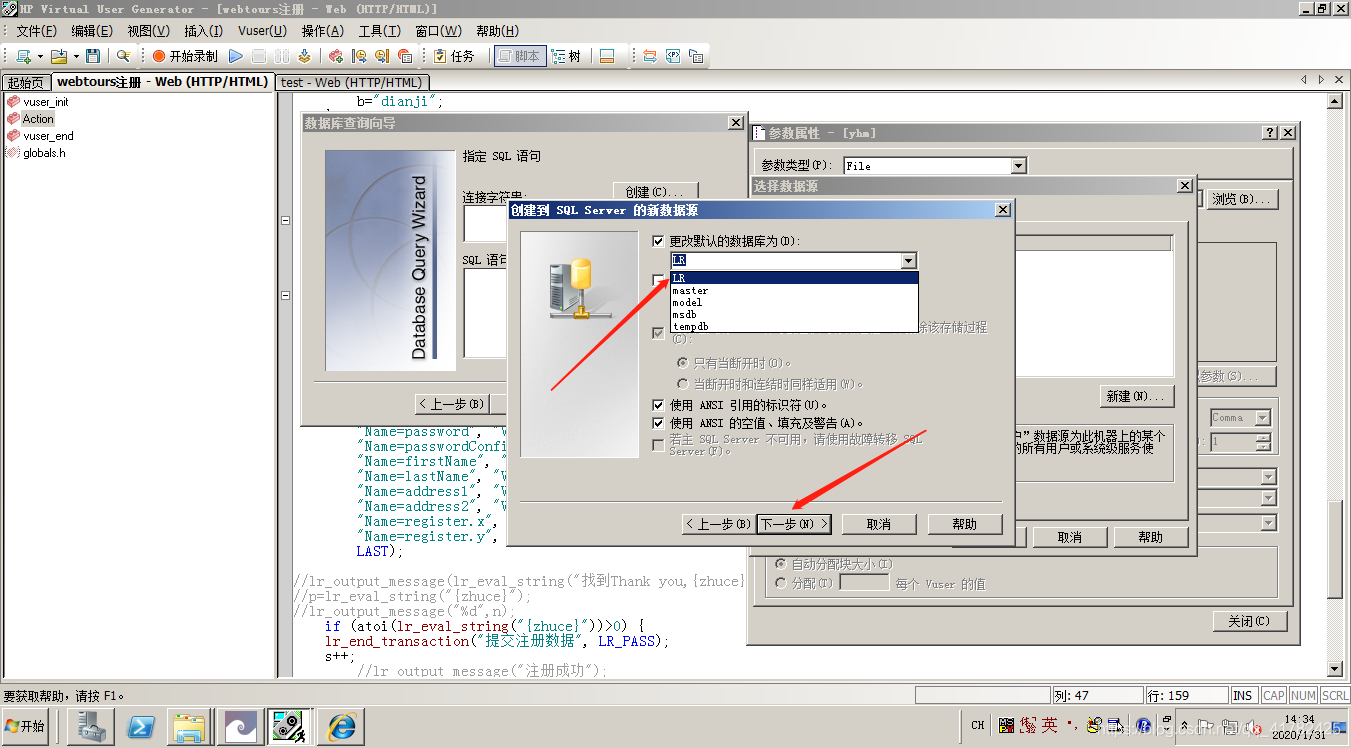Open the Parameter List <P> icon
Viewport: 1351px width, 748px height.
(x=673, y=56)
